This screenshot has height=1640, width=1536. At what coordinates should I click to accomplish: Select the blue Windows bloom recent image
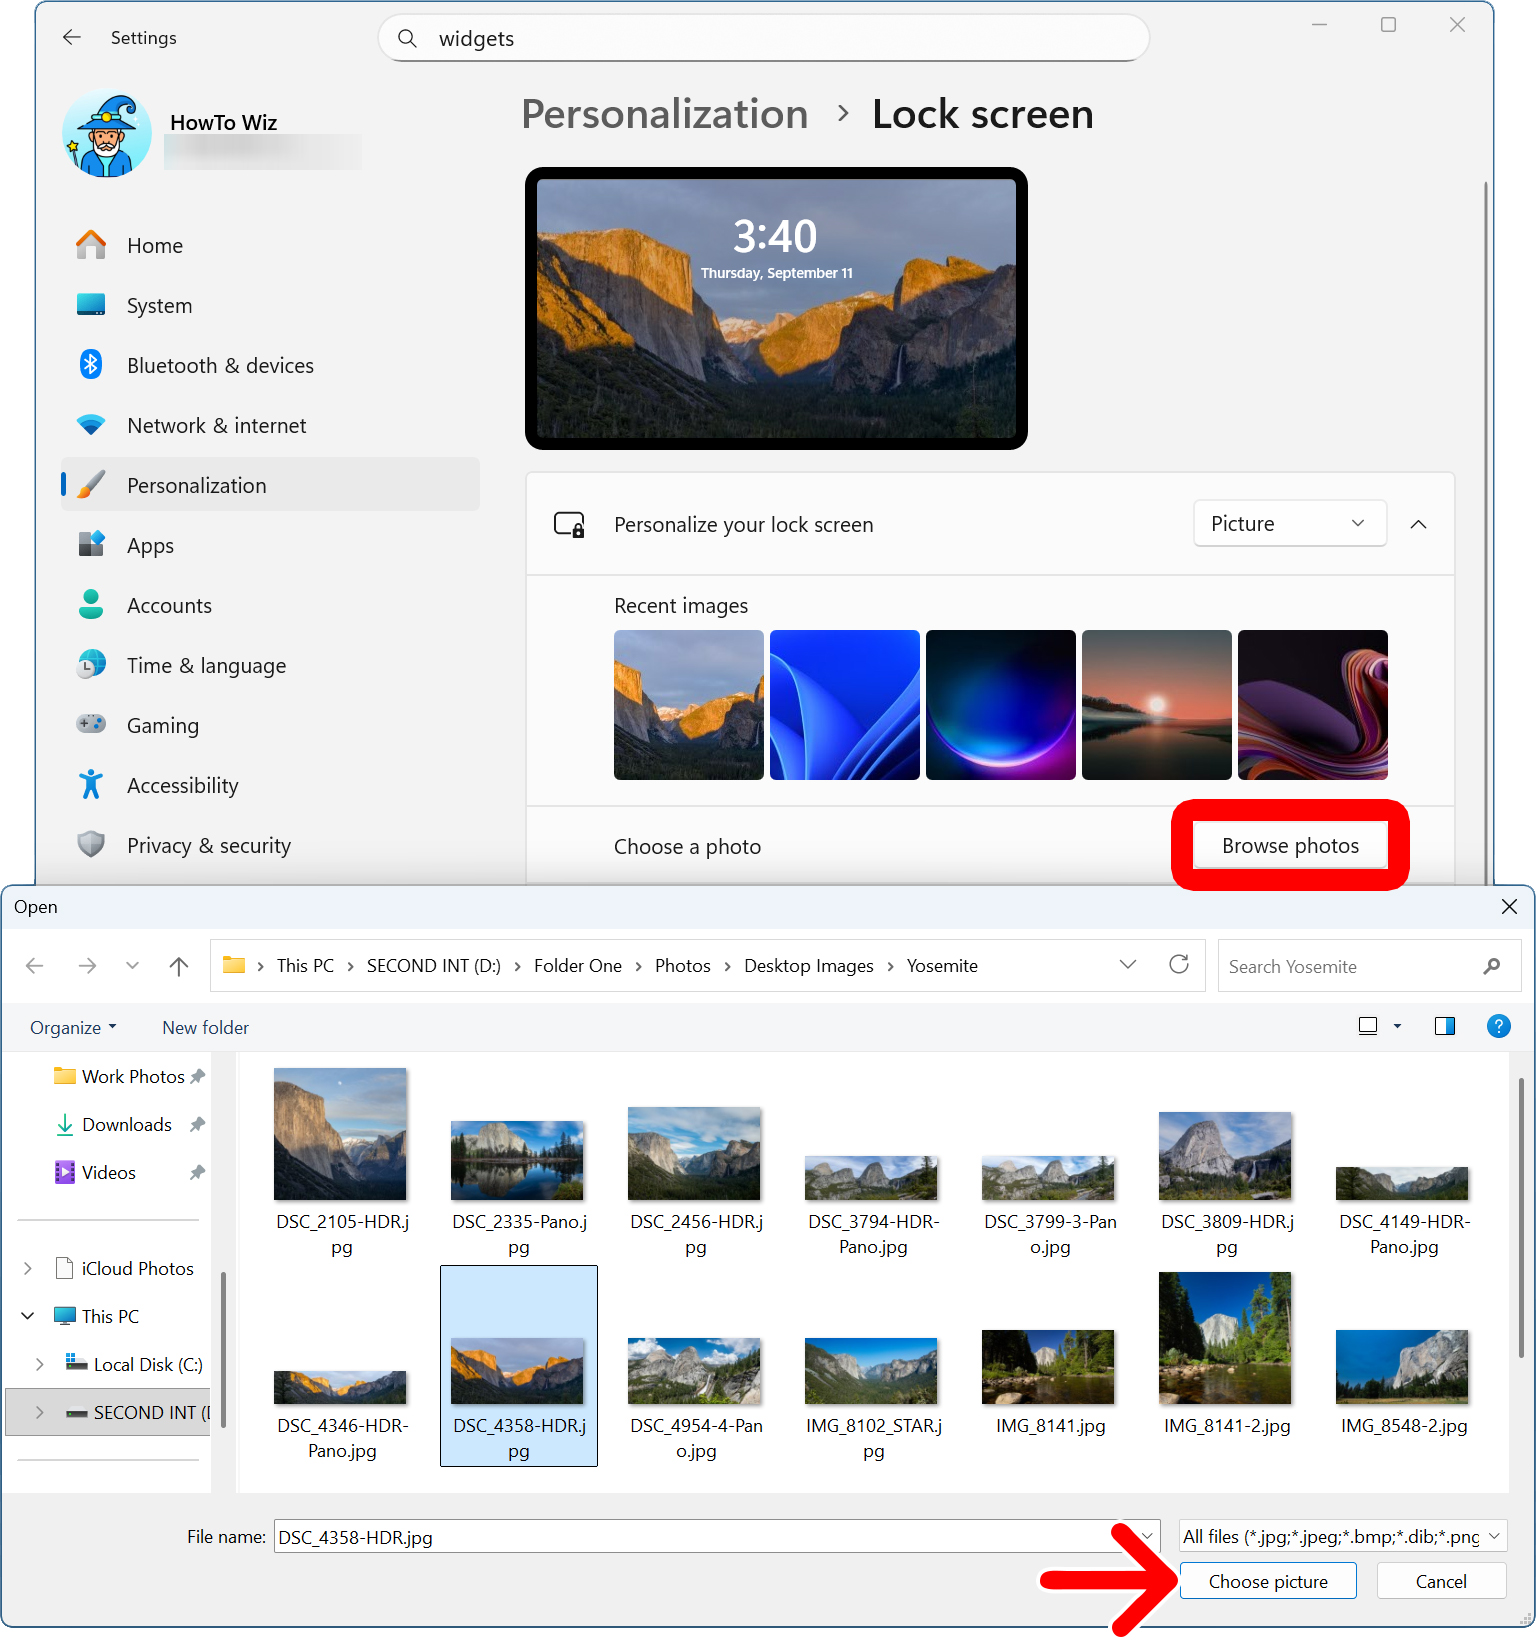(845, 705)
